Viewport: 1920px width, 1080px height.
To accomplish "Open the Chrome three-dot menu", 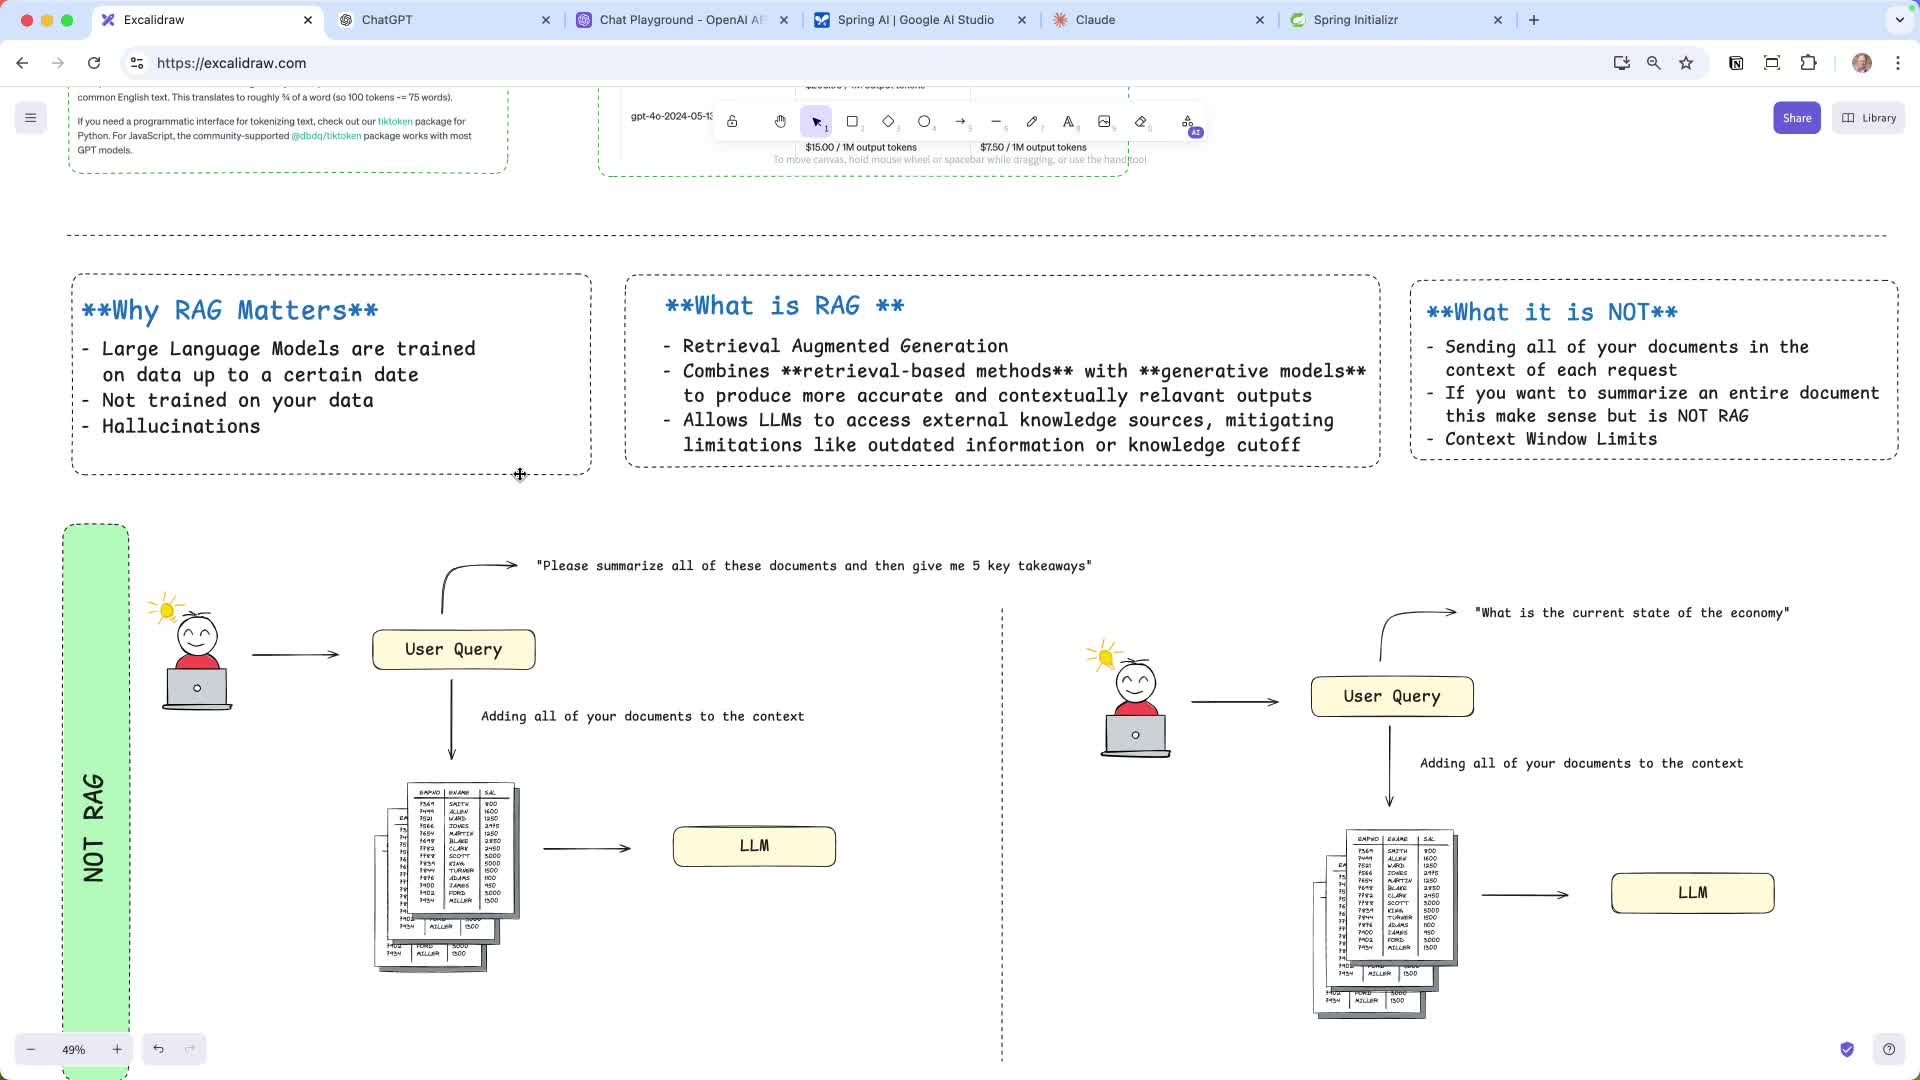I will click(x=1897, y=63).
